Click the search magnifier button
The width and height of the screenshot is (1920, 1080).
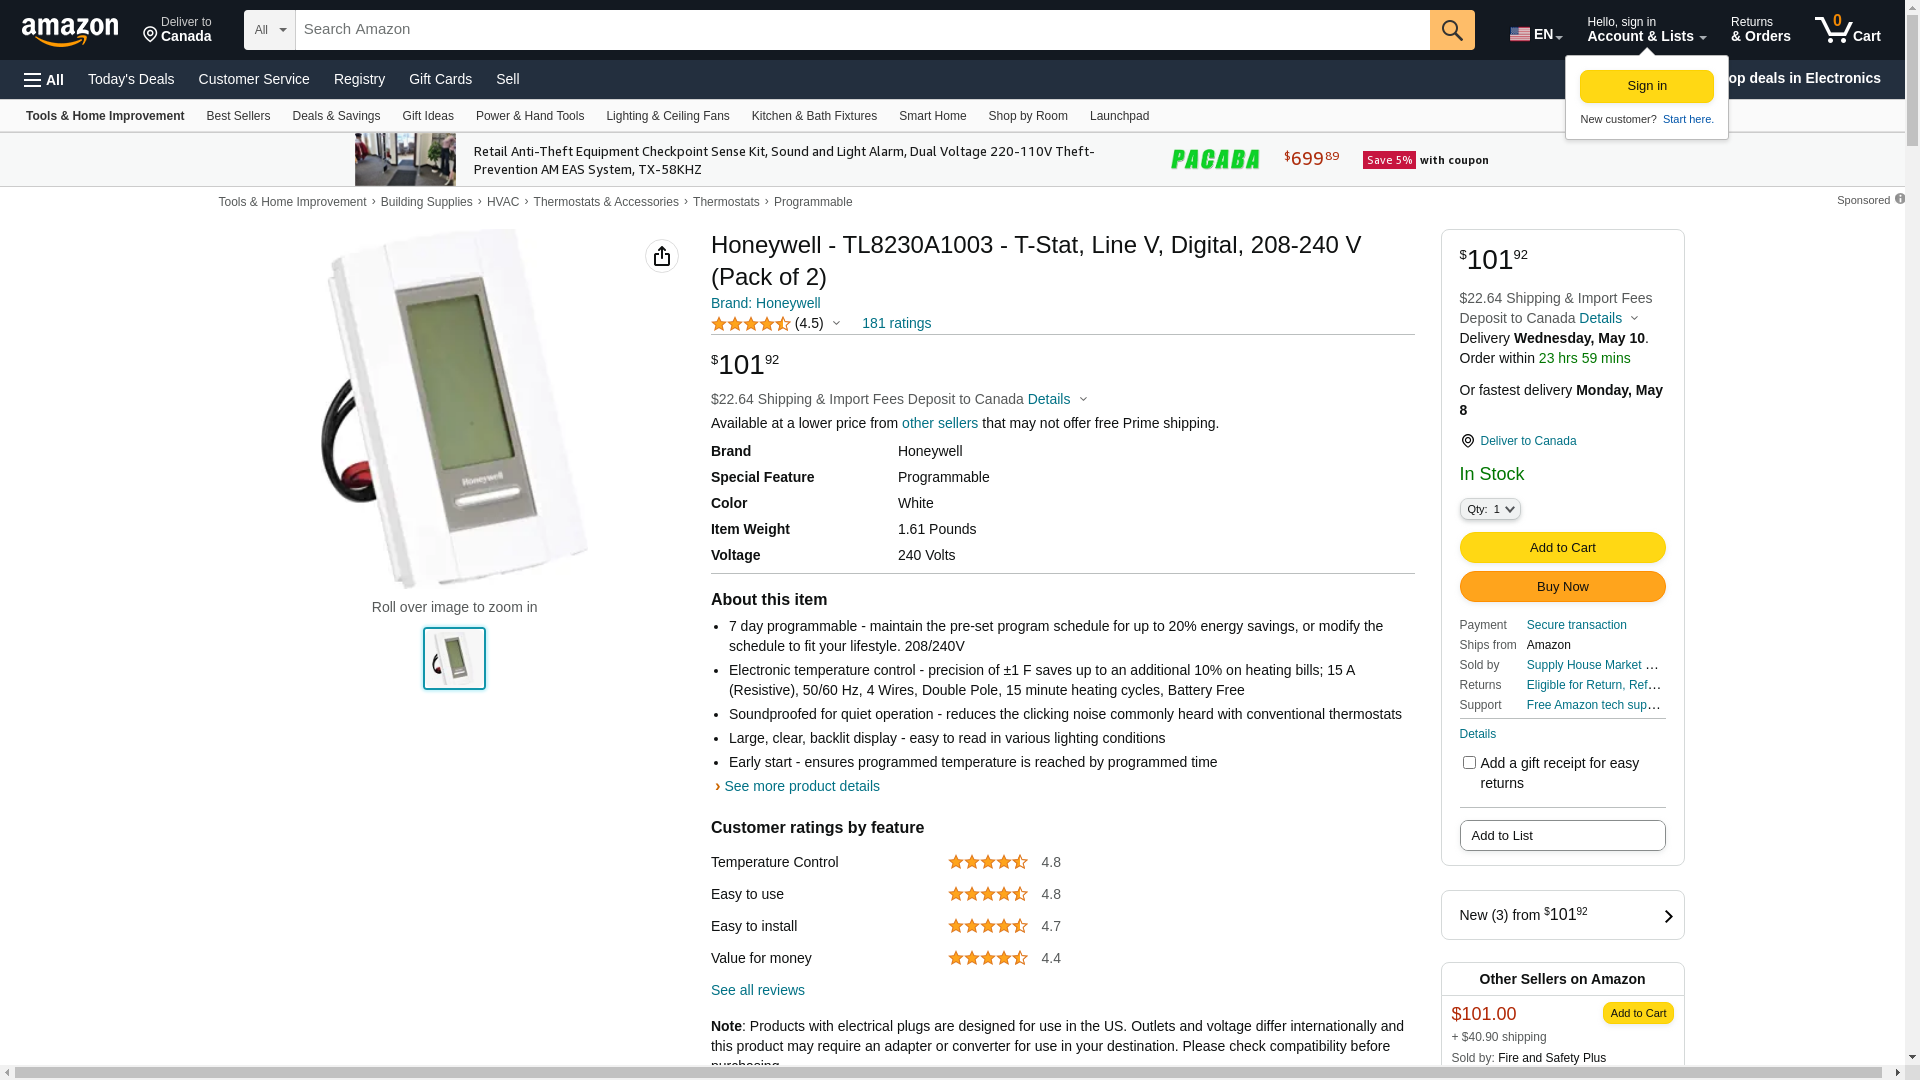pyautogui.click(x=1452, y=30)
